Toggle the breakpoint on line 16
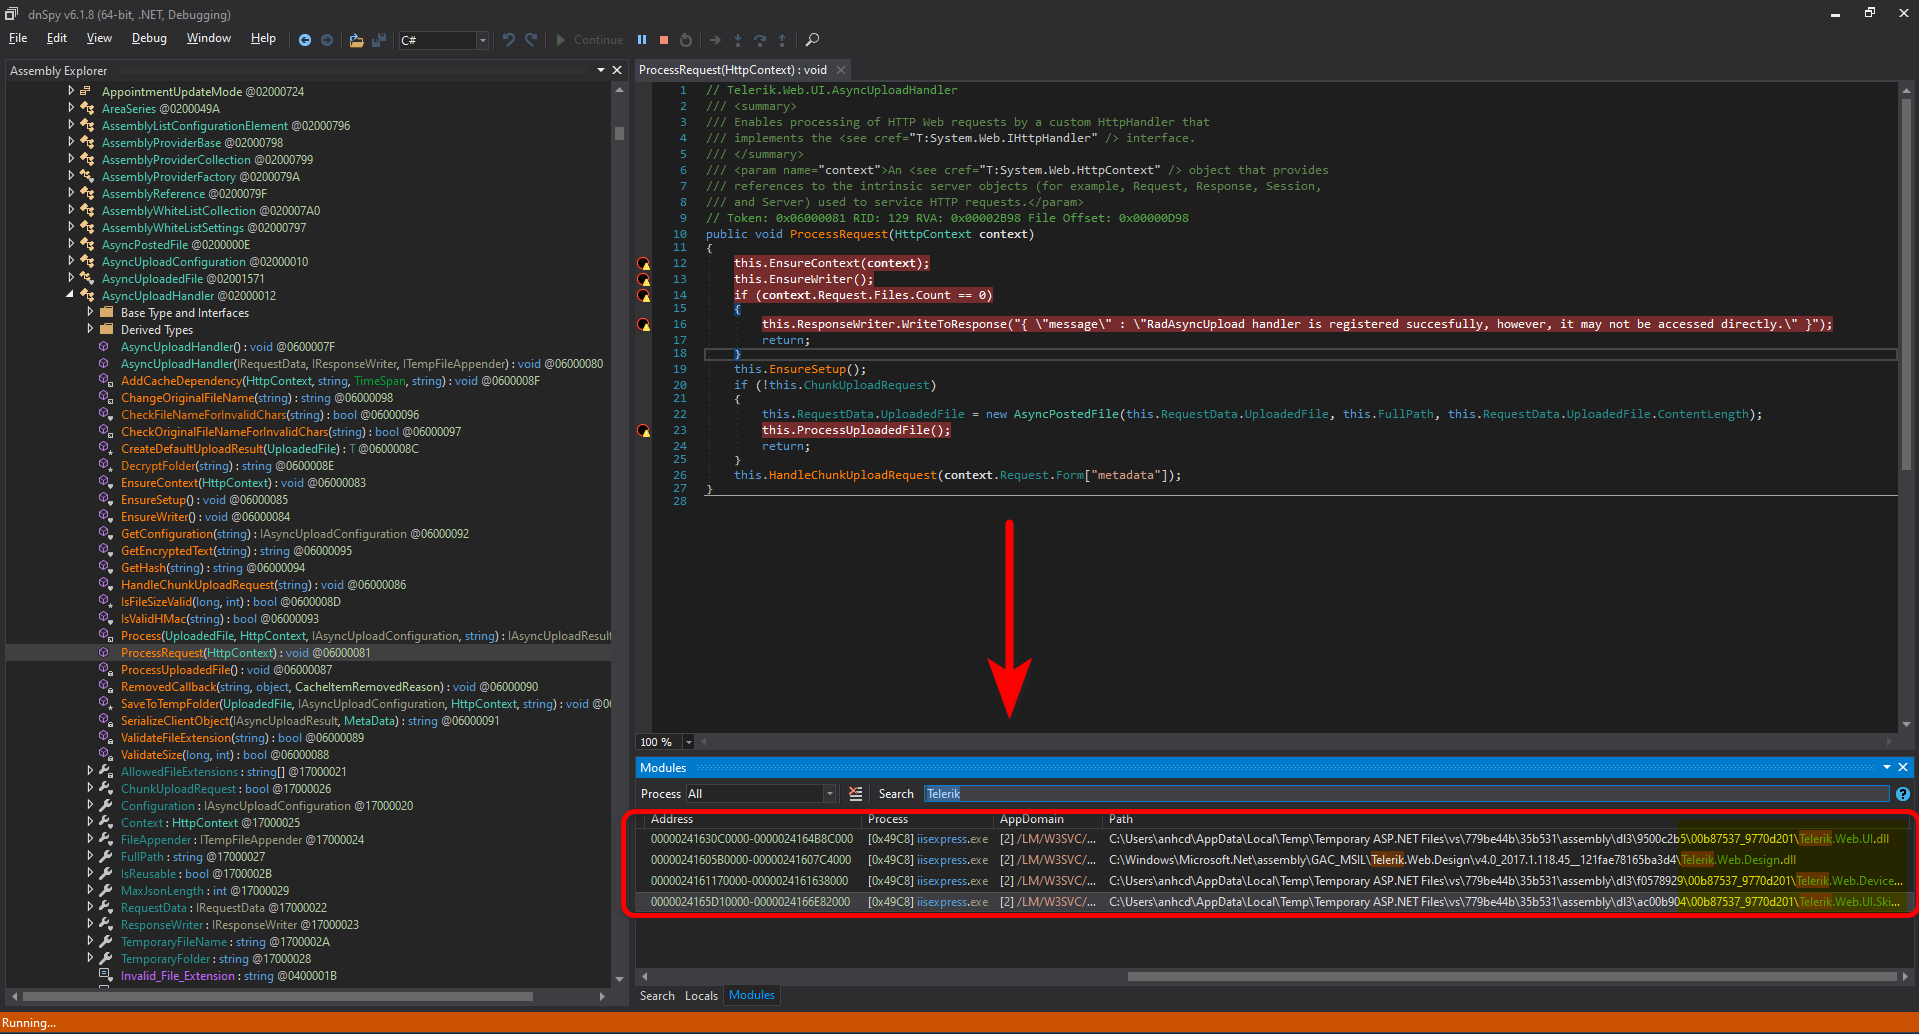Image resolution: width=1919 pixels, height=1034 pixels. click(644, 325)
